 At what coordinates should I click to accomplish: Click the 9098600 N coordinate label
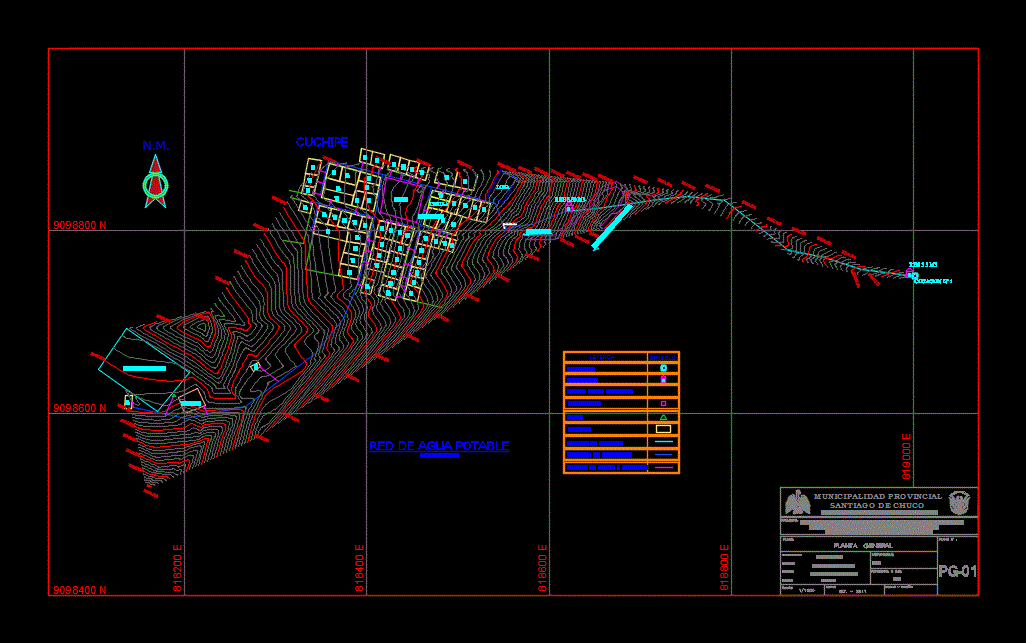tap(79, 408)
